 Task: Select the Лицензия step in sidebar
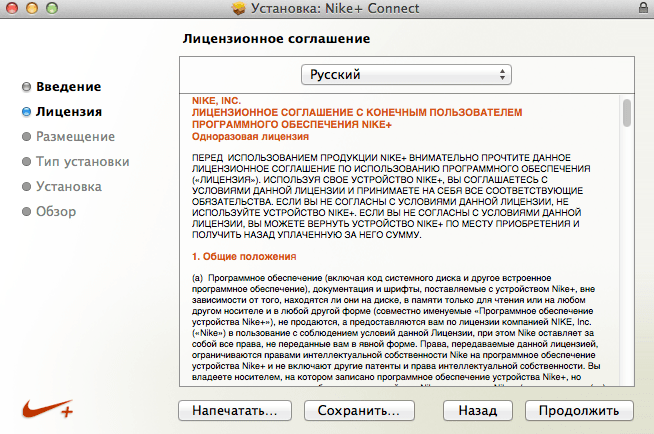[69, 112]
